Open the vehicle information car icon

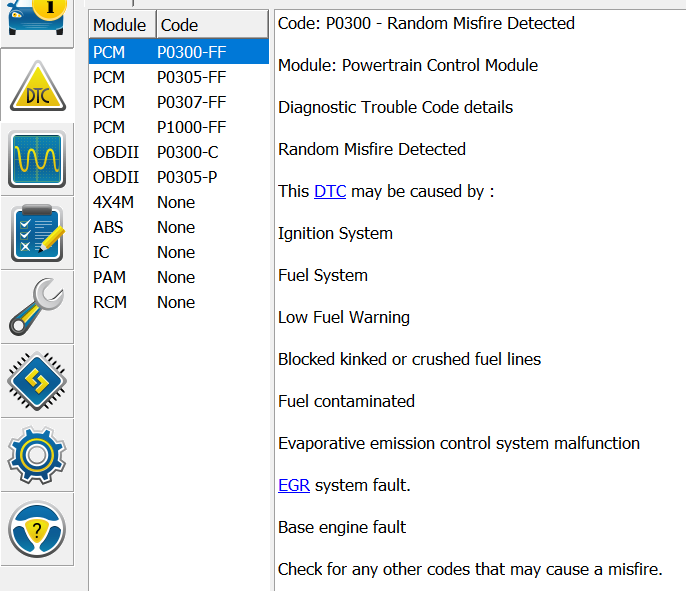coord(37,20)
